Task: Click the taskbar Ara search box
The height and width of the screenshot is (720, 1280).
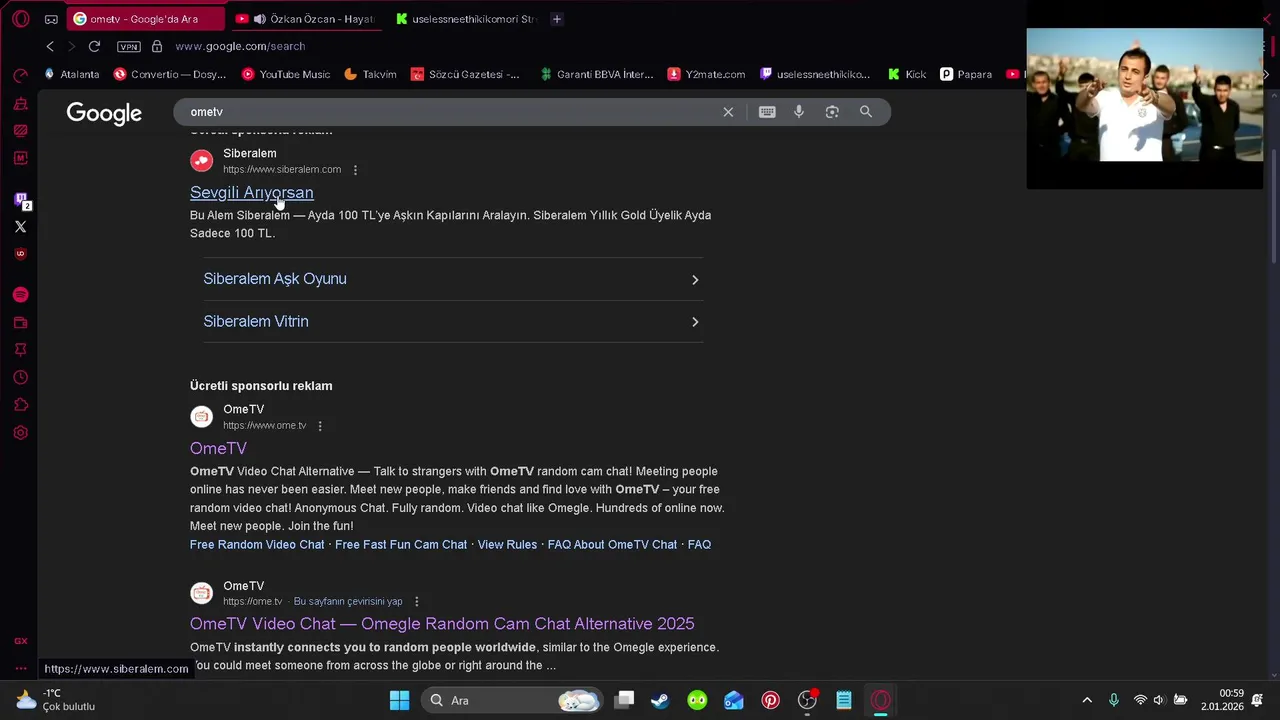Action: click(x=512, y=700)
